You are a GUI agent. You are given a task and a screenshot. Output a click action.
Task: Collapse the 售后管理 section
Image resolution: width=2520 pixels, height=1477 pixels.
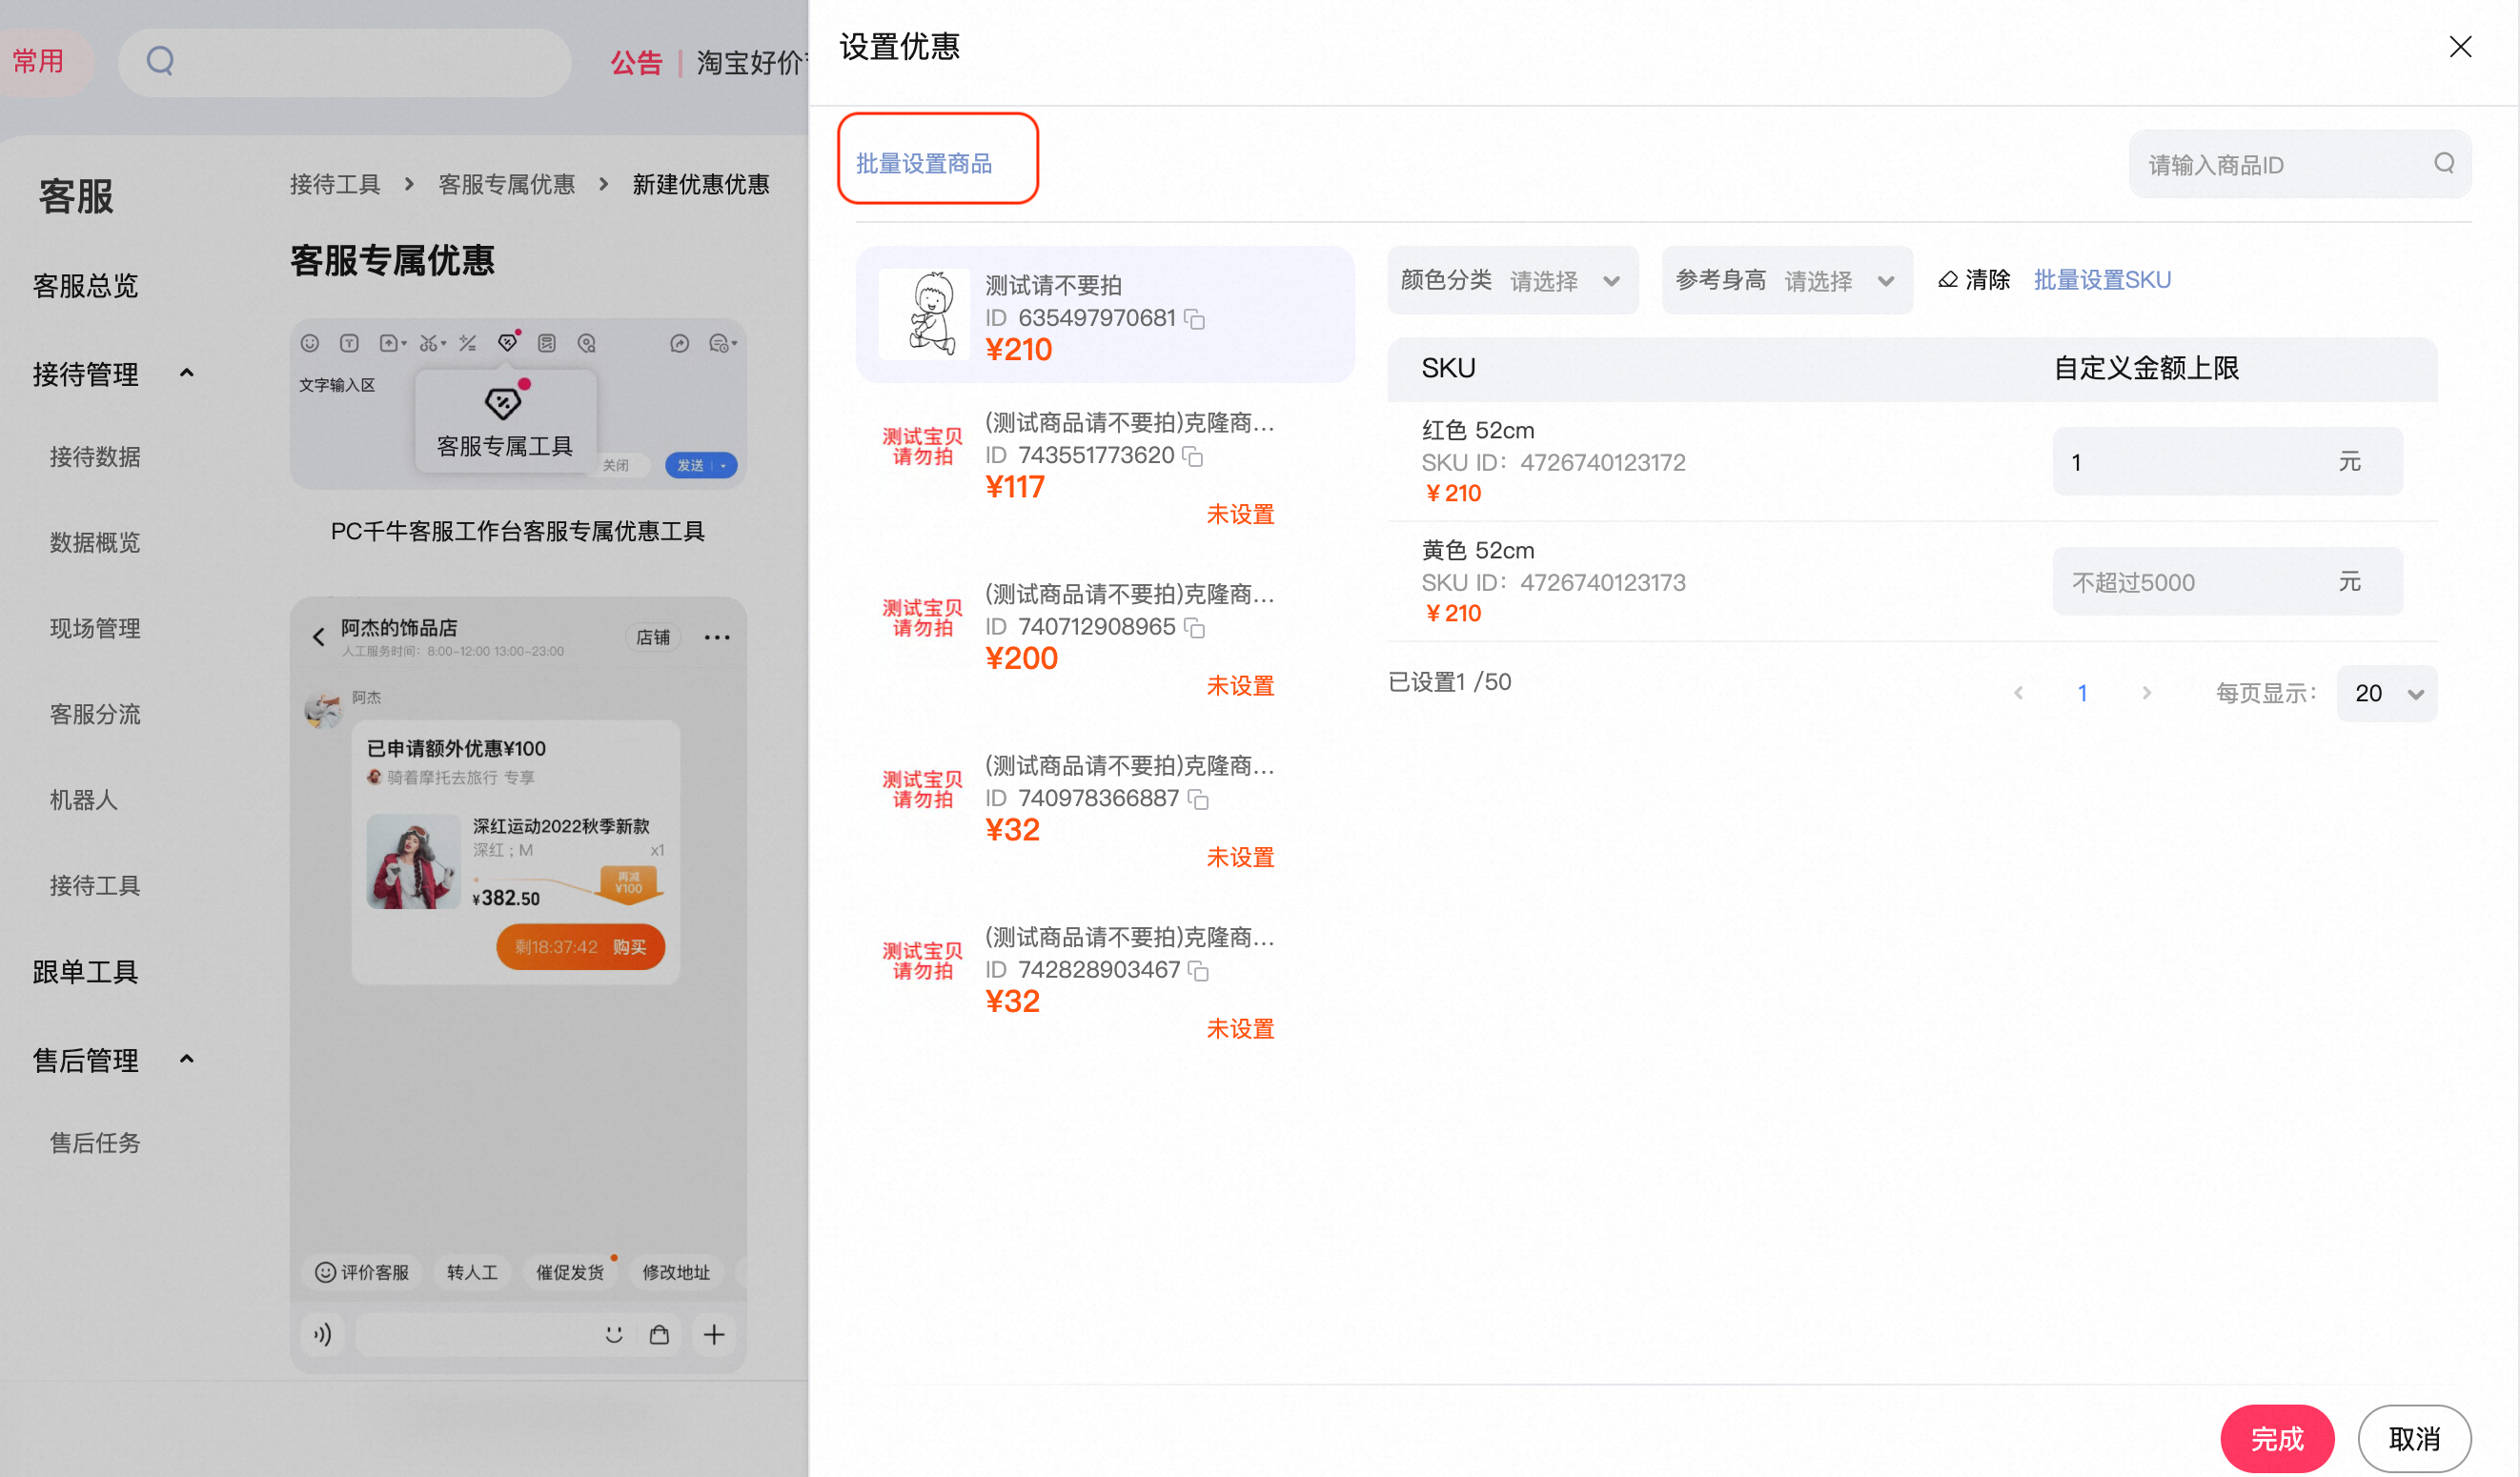pyautogui.click(x=186, y=1059)
